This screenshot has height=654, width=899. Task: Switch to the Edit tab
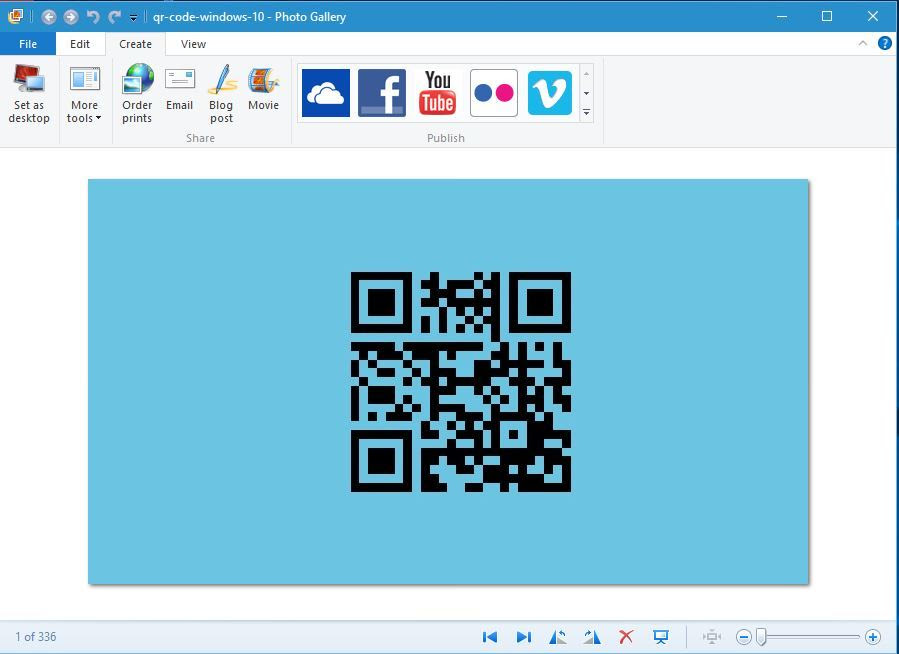pos(80,44)
